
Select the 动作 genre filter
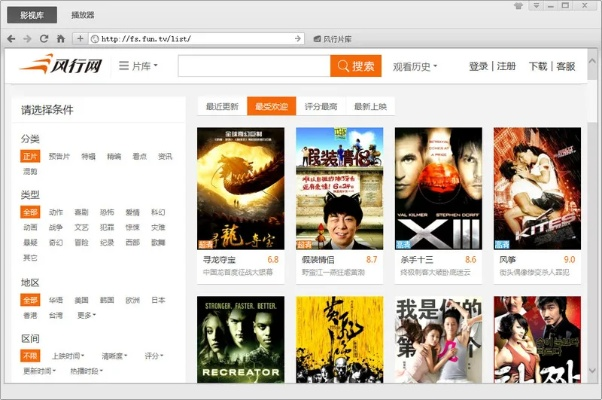coord(56,212)
